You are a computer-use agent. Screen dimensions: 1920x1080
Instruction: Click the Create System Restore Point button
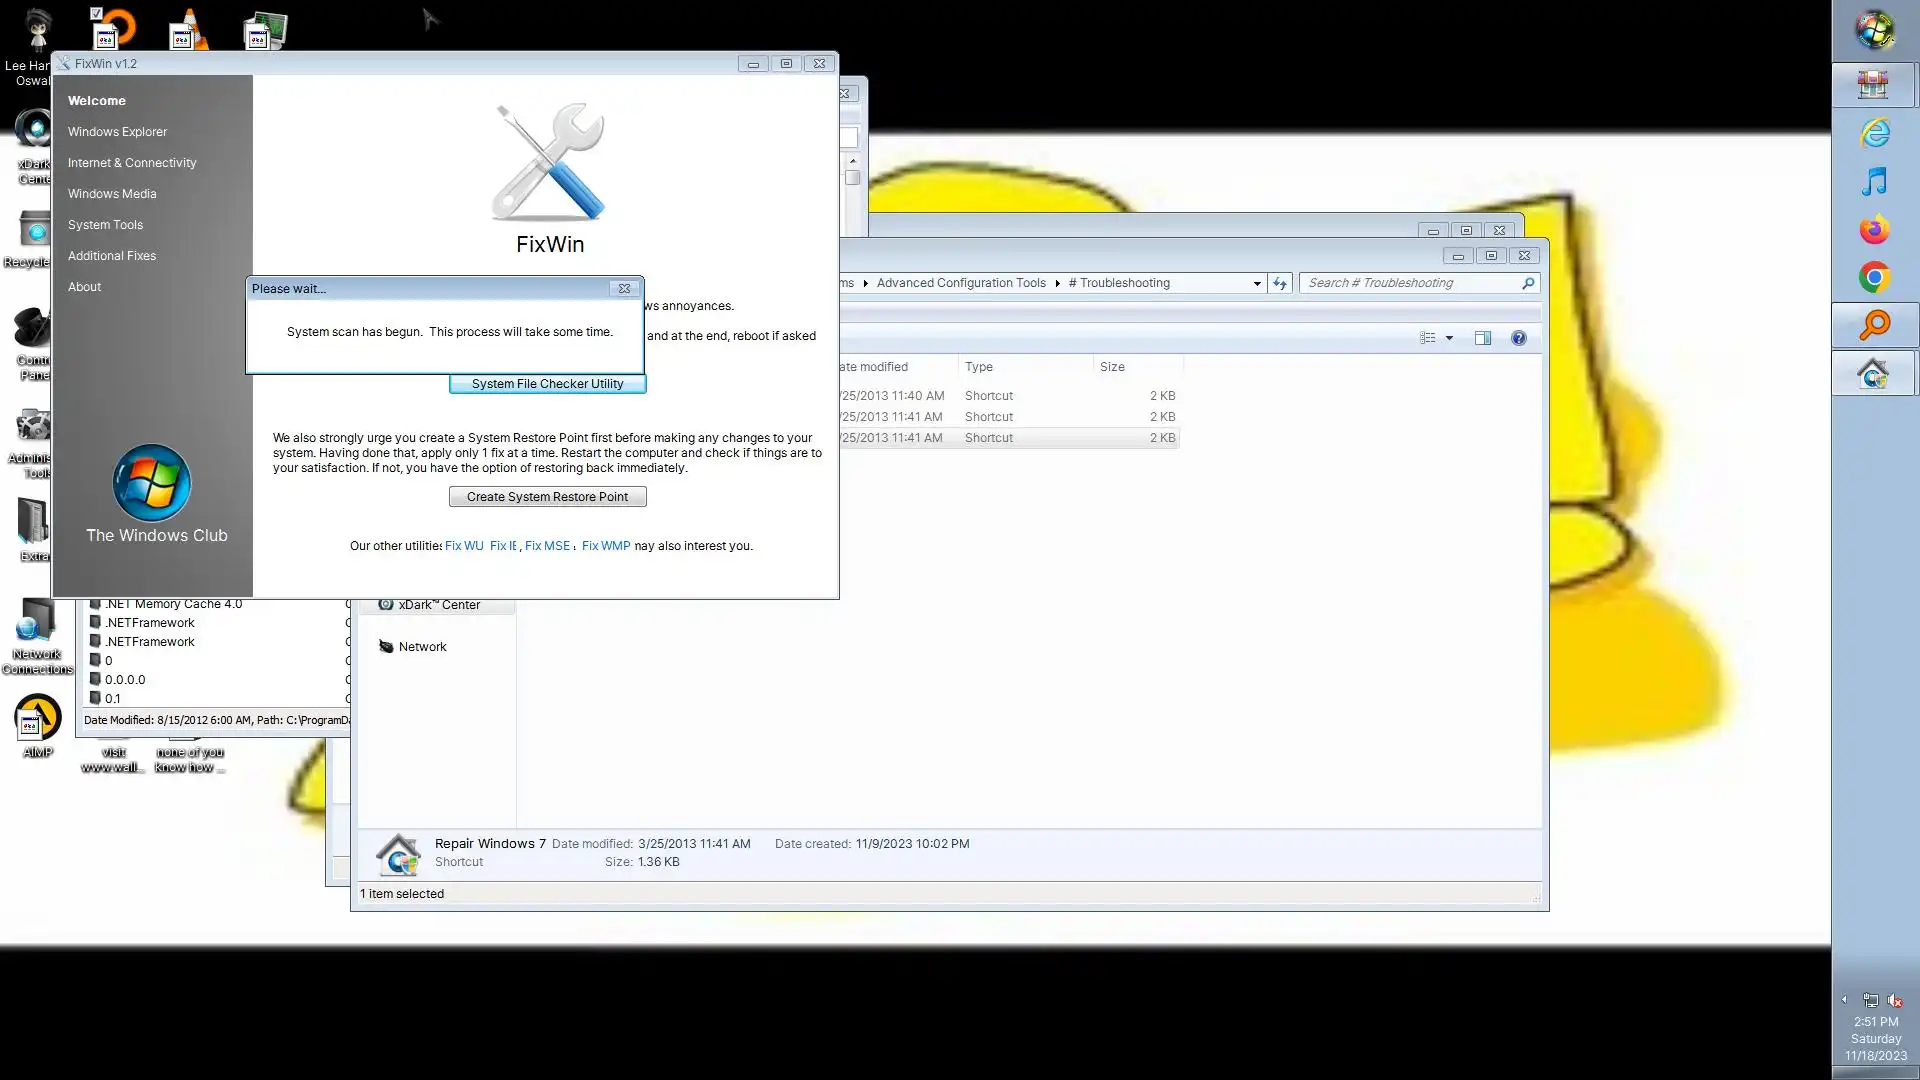[x=547, y=497]
